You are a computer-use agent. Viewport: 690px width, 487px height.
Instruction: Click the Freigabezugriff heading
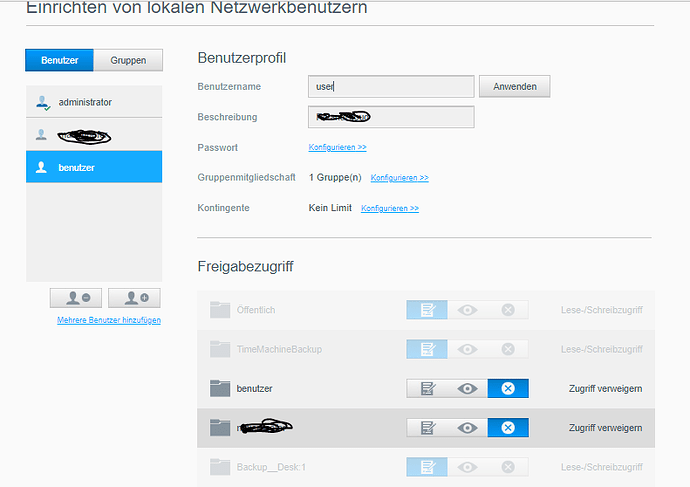click(x=245, y=267)
